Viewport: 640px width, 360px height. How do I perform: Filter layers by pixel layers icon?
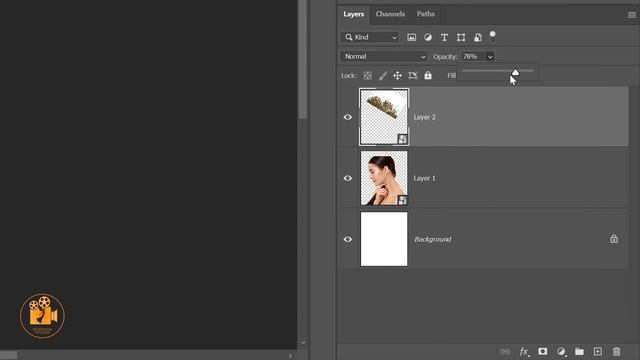point(411,38)
